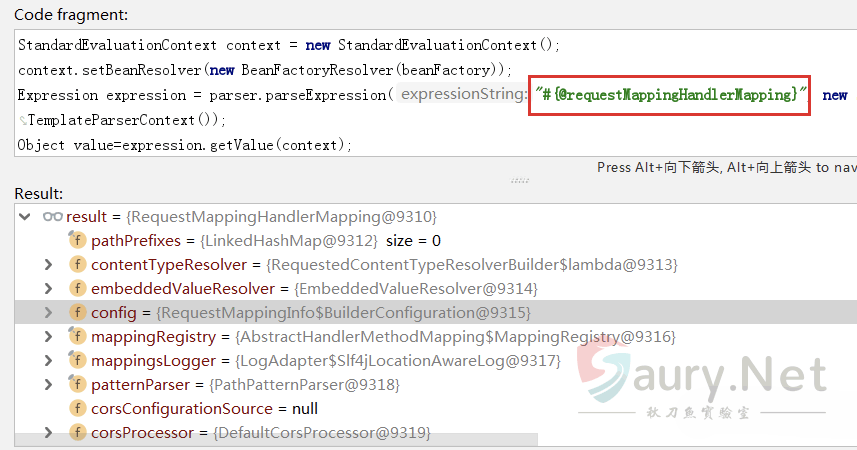
Task: Click the expressionString parameter hint
Action: click(462, 94)
